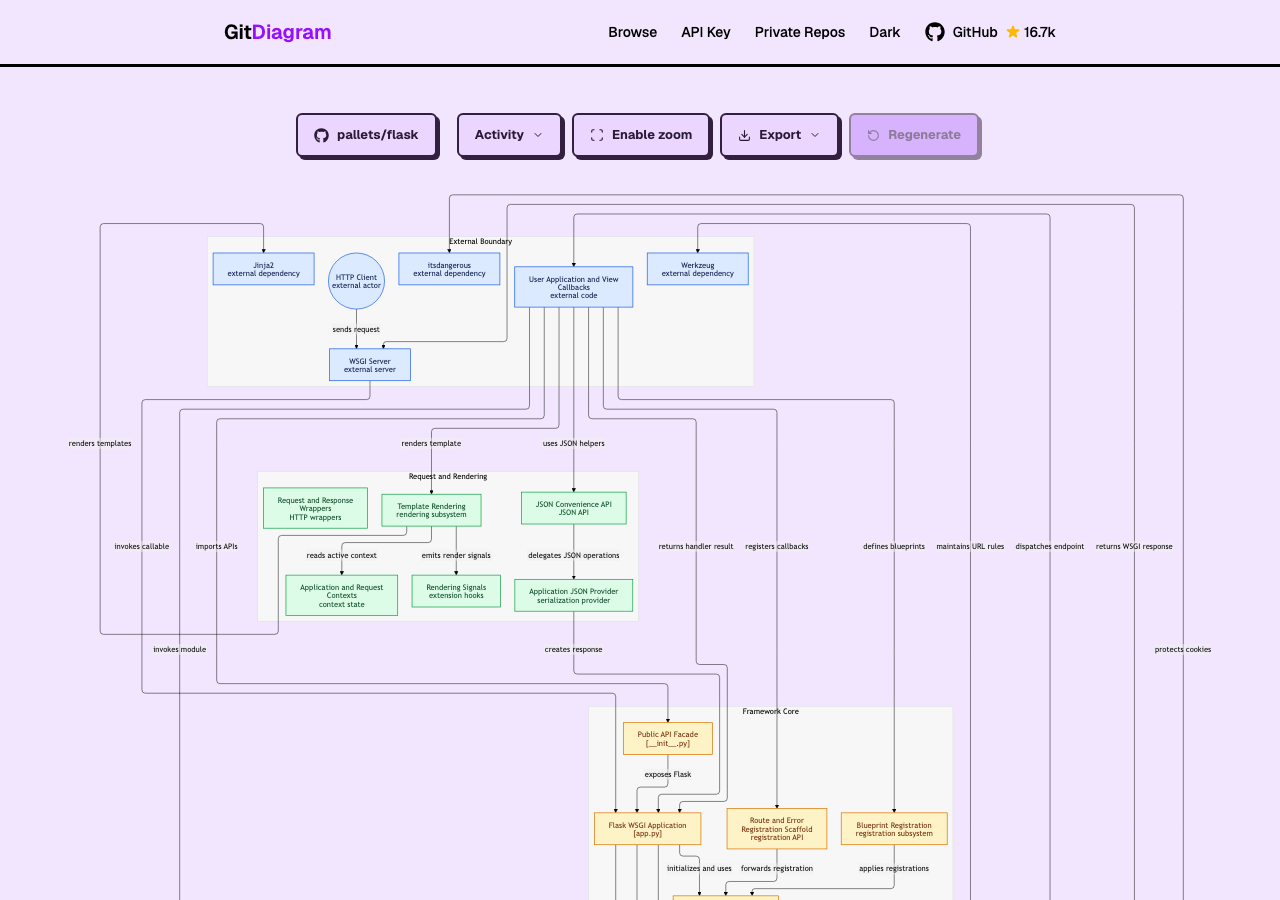Select the HTTP Client circle node

click(x=356, y=281)
